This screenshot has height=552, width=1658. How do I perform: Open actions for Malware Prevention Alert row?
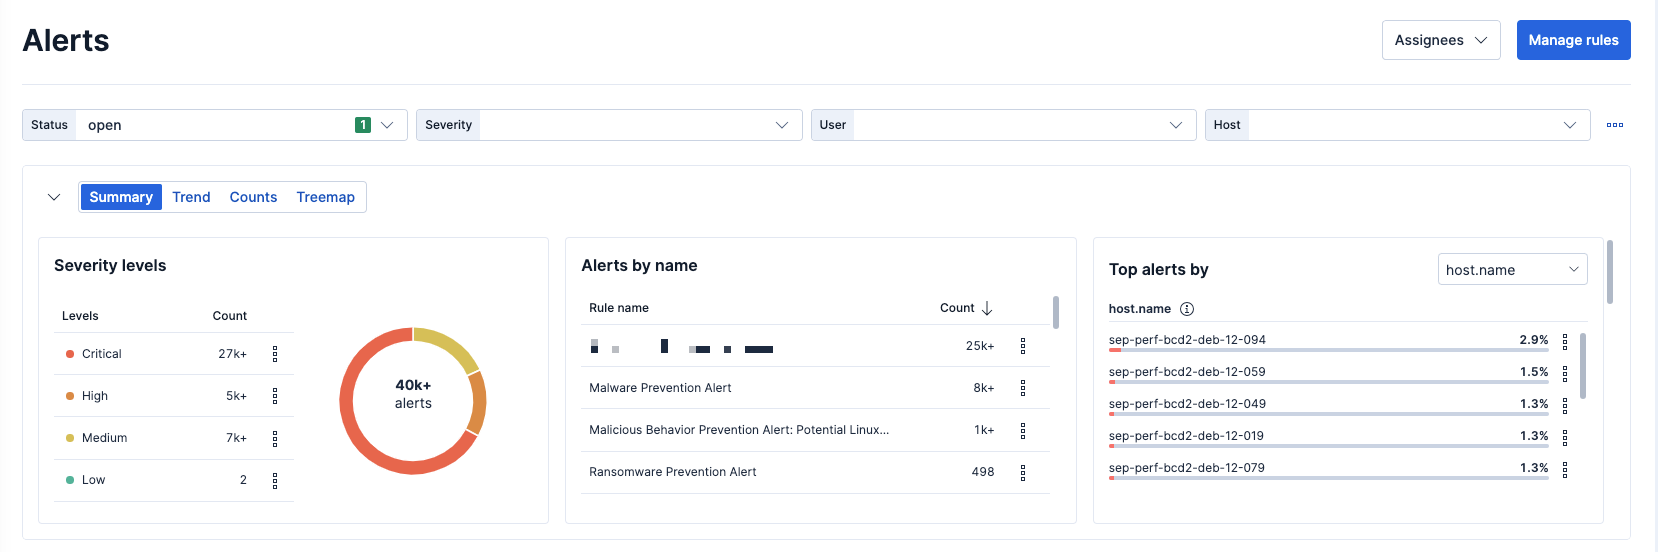(x=1023, y=388)
